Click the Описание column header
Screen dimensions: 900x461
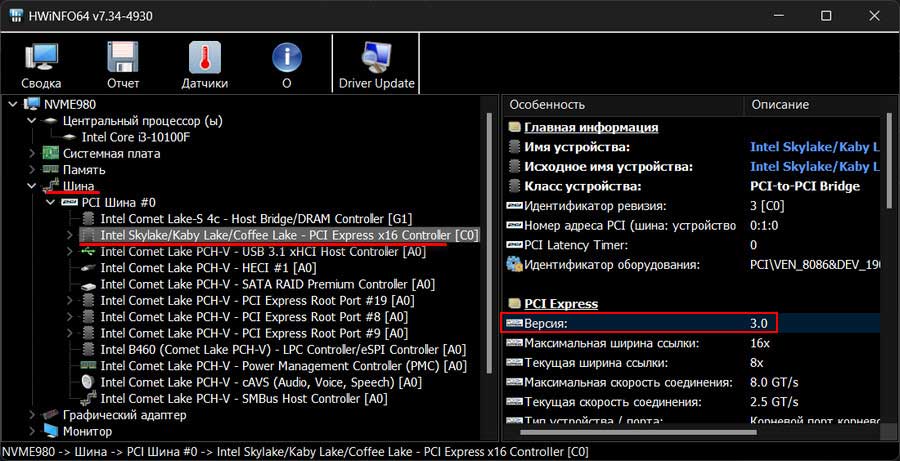[x=812, y=104]
